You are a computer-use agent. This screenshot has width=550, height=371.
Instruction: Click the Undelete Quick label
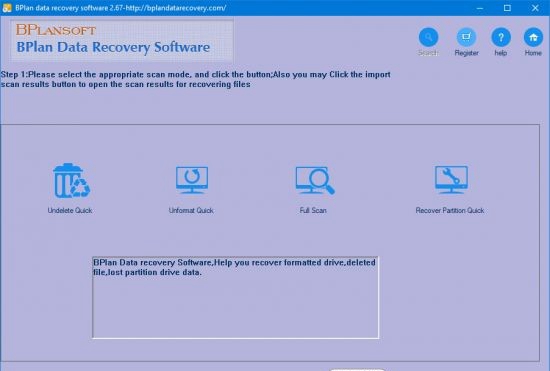pyautogui.click(x=70, y=210)
